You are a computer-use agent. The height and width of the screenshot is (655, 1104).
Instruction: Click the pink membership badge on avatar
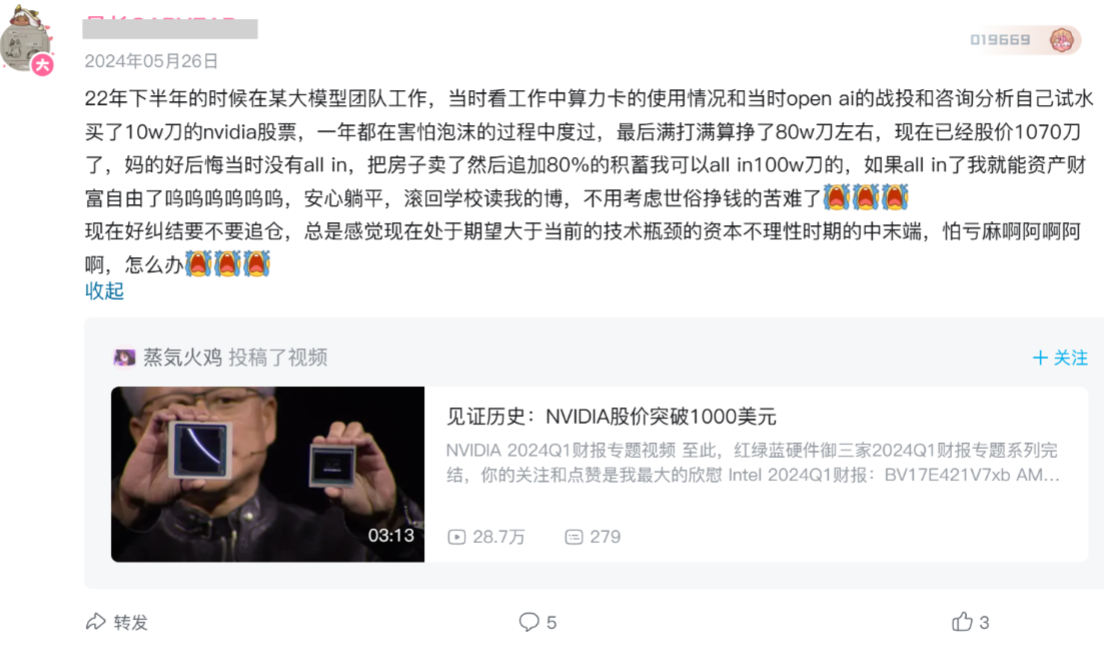42,65
